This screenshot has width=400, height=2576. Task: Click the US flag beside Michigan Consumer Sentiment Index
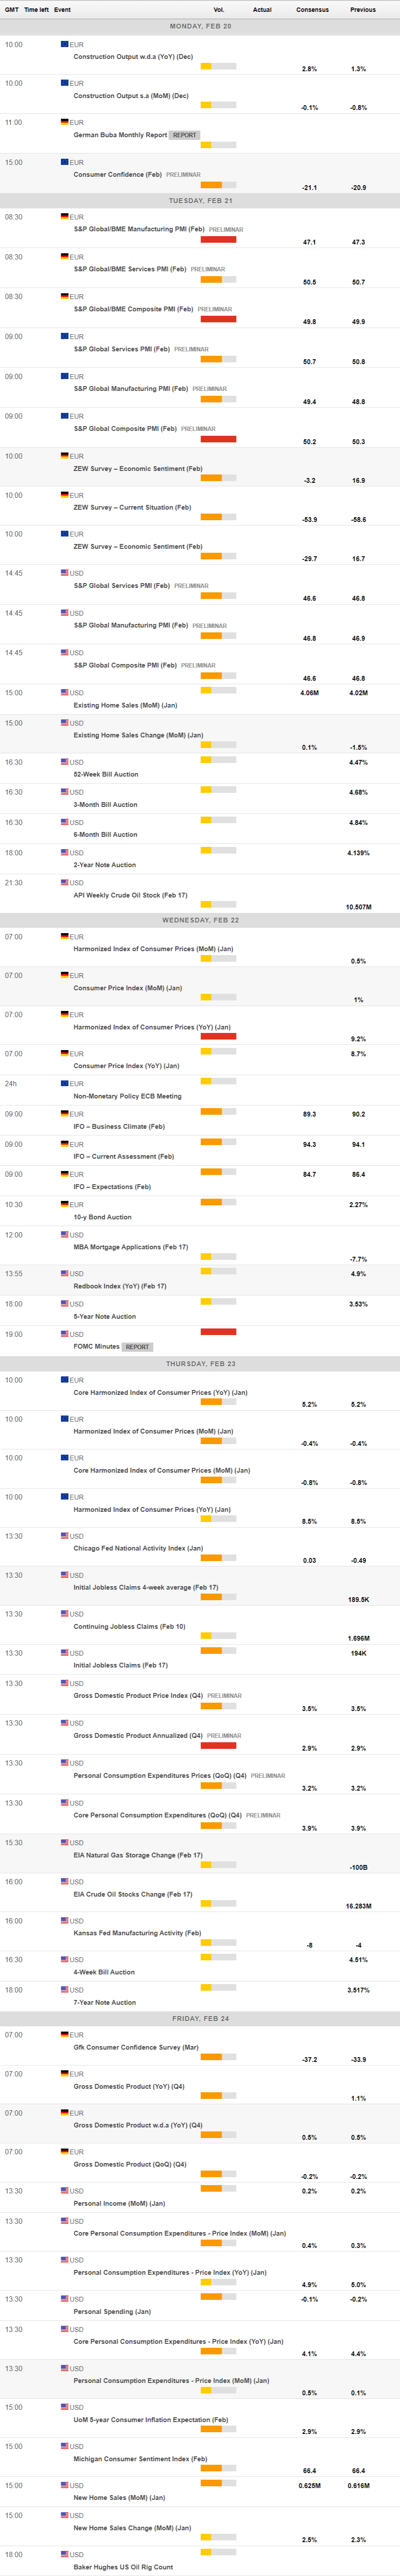pyautogui.click(x=65, y=2446)
